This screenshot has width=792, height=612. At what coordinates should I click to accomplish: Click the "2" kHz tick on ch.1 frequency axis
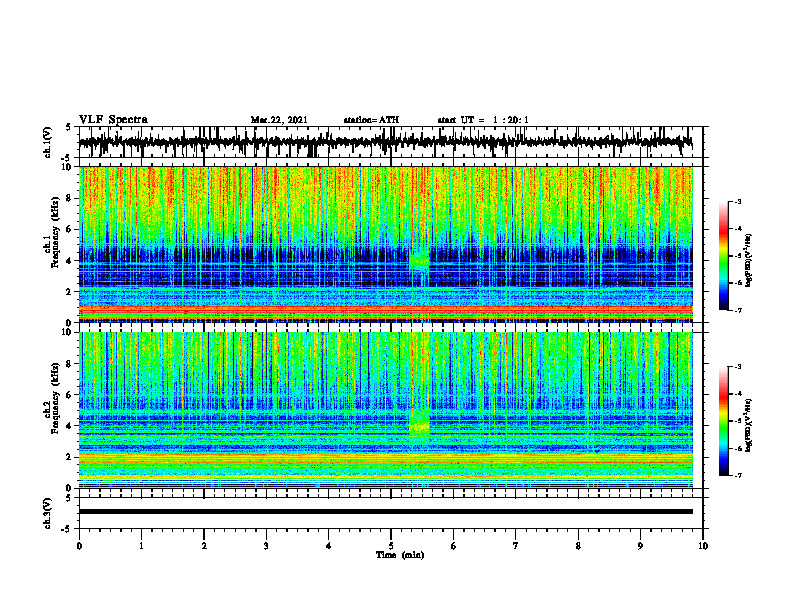pos(70,292)
